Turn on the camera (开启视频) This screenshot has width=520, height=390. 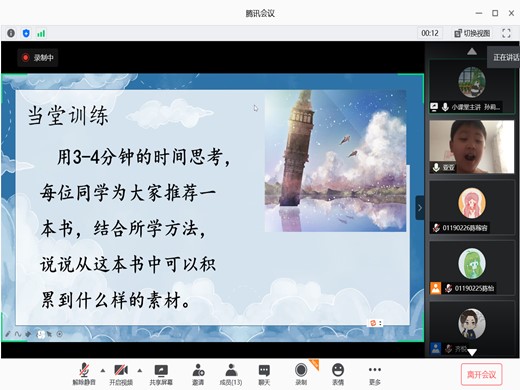coord(121,374)
